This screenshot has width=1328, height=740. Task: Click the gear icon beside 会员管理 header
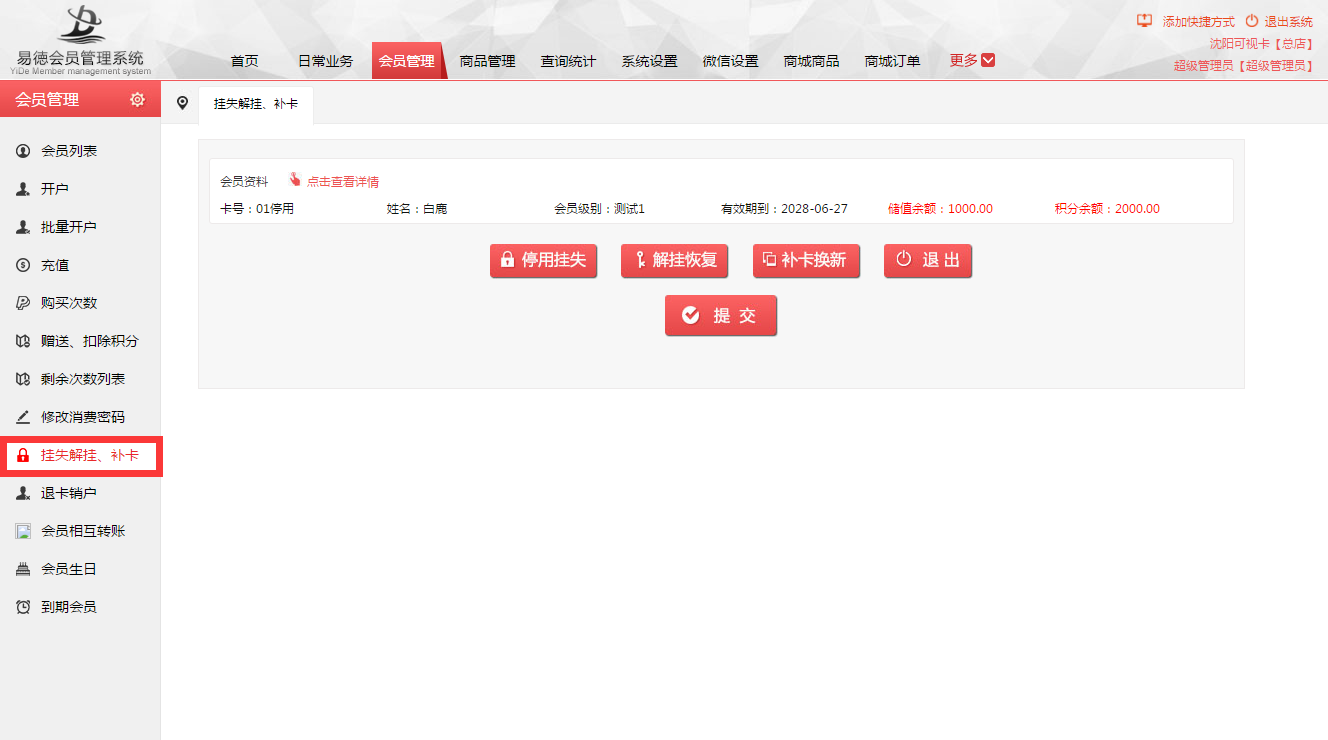pyautogui.click(x=138, y=99)
